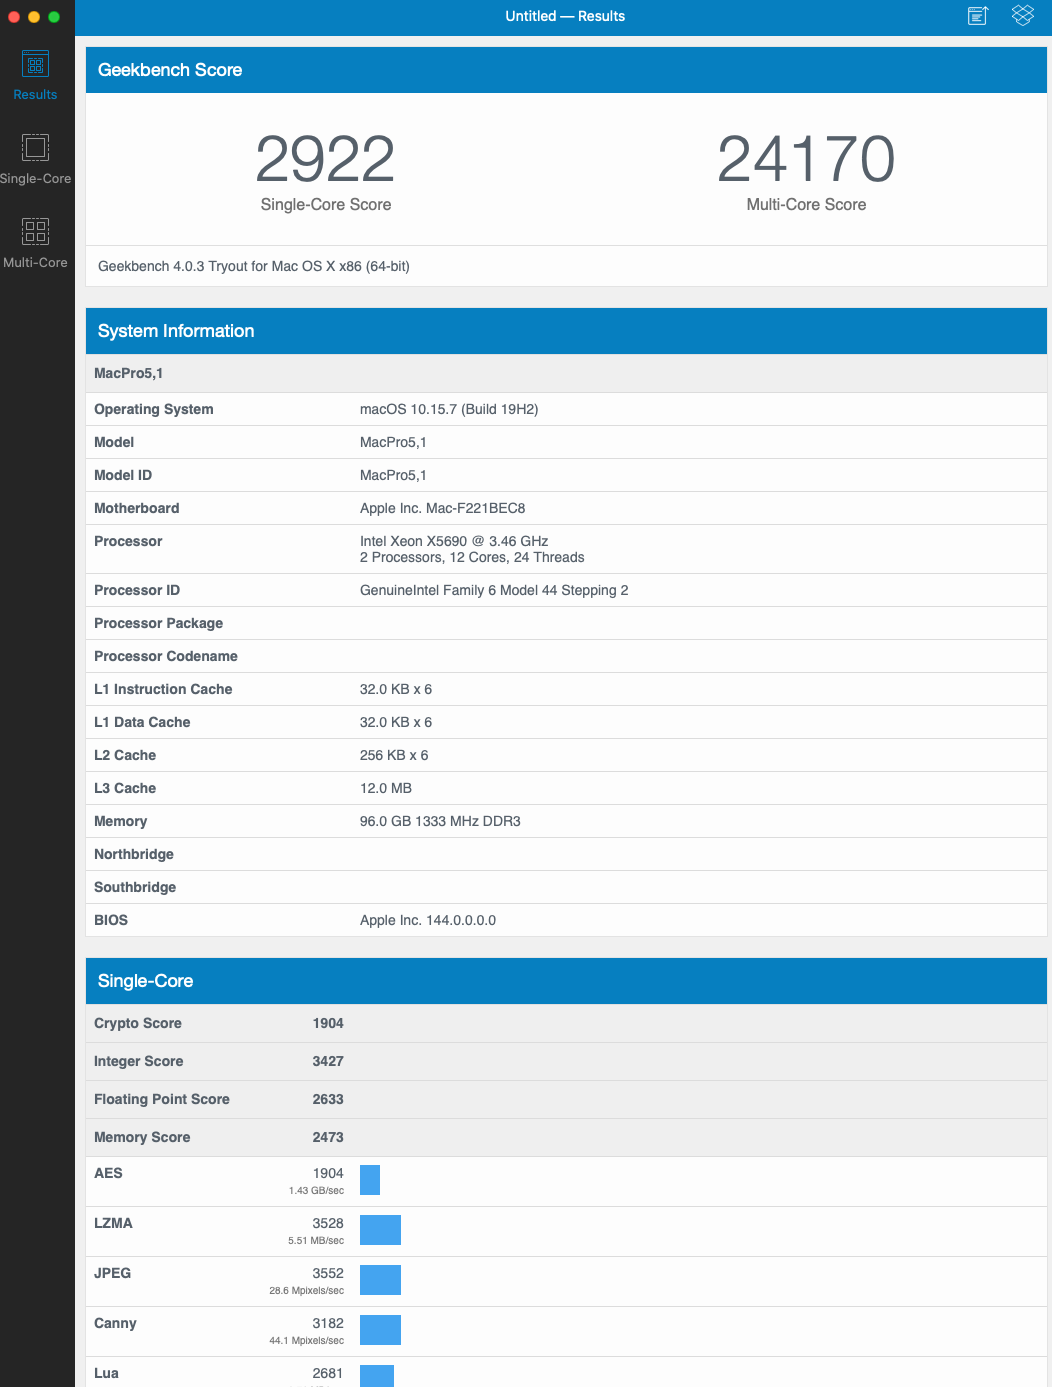This screenshot has width=1052, height=1387.
Task: Click the Canny benchmark bar
Action: coord(380,1330)
